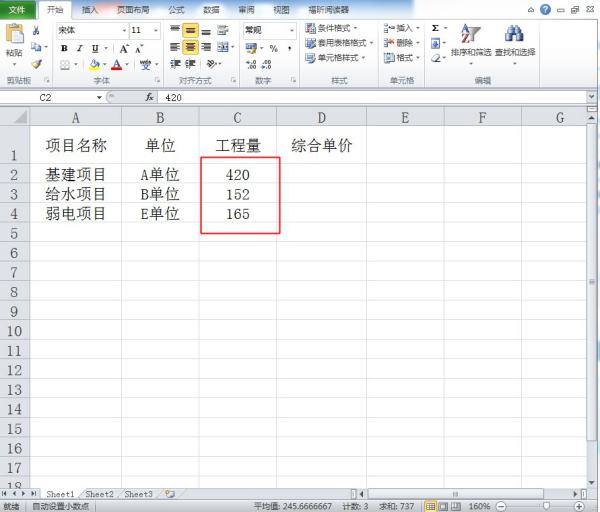Open the Sheet3 worksheet tab
Viewport: 600px width, 512px height.
click(138, 494)
